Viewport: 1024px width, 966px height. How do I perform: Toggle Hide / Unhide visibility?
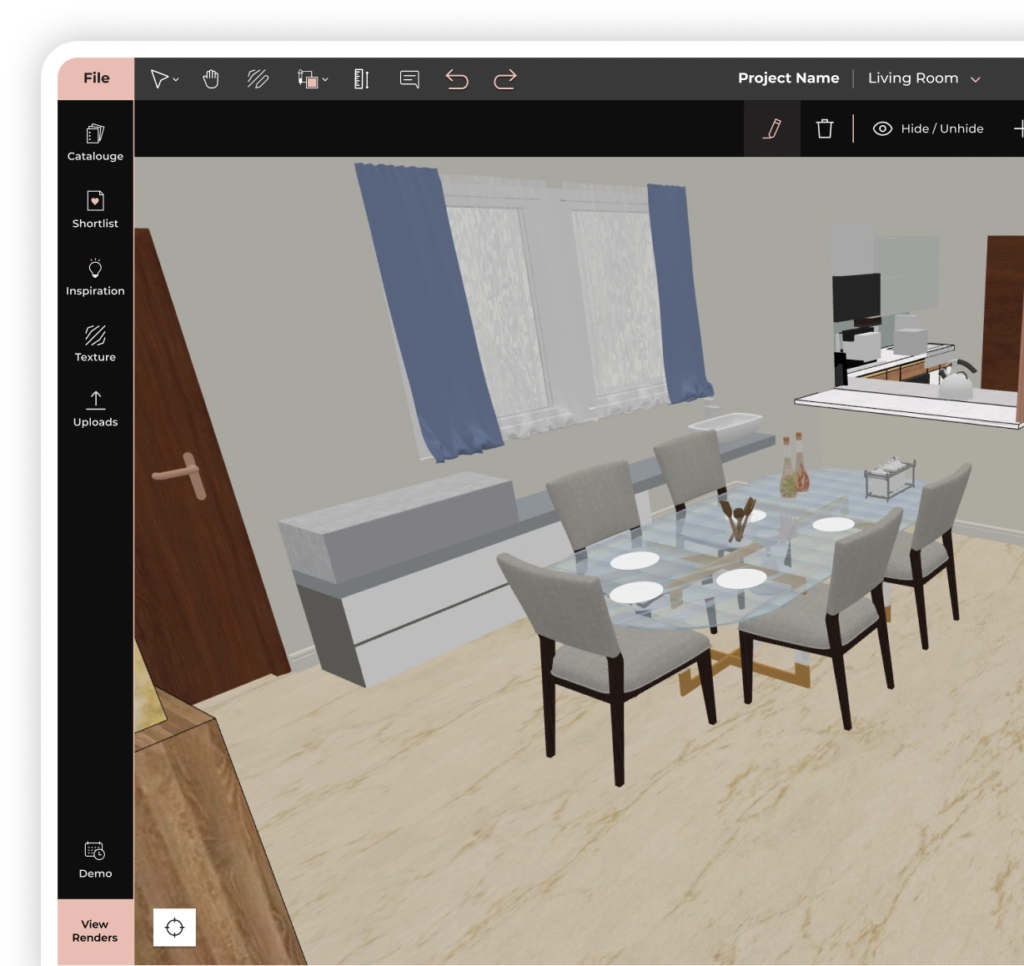pos(928,129)
